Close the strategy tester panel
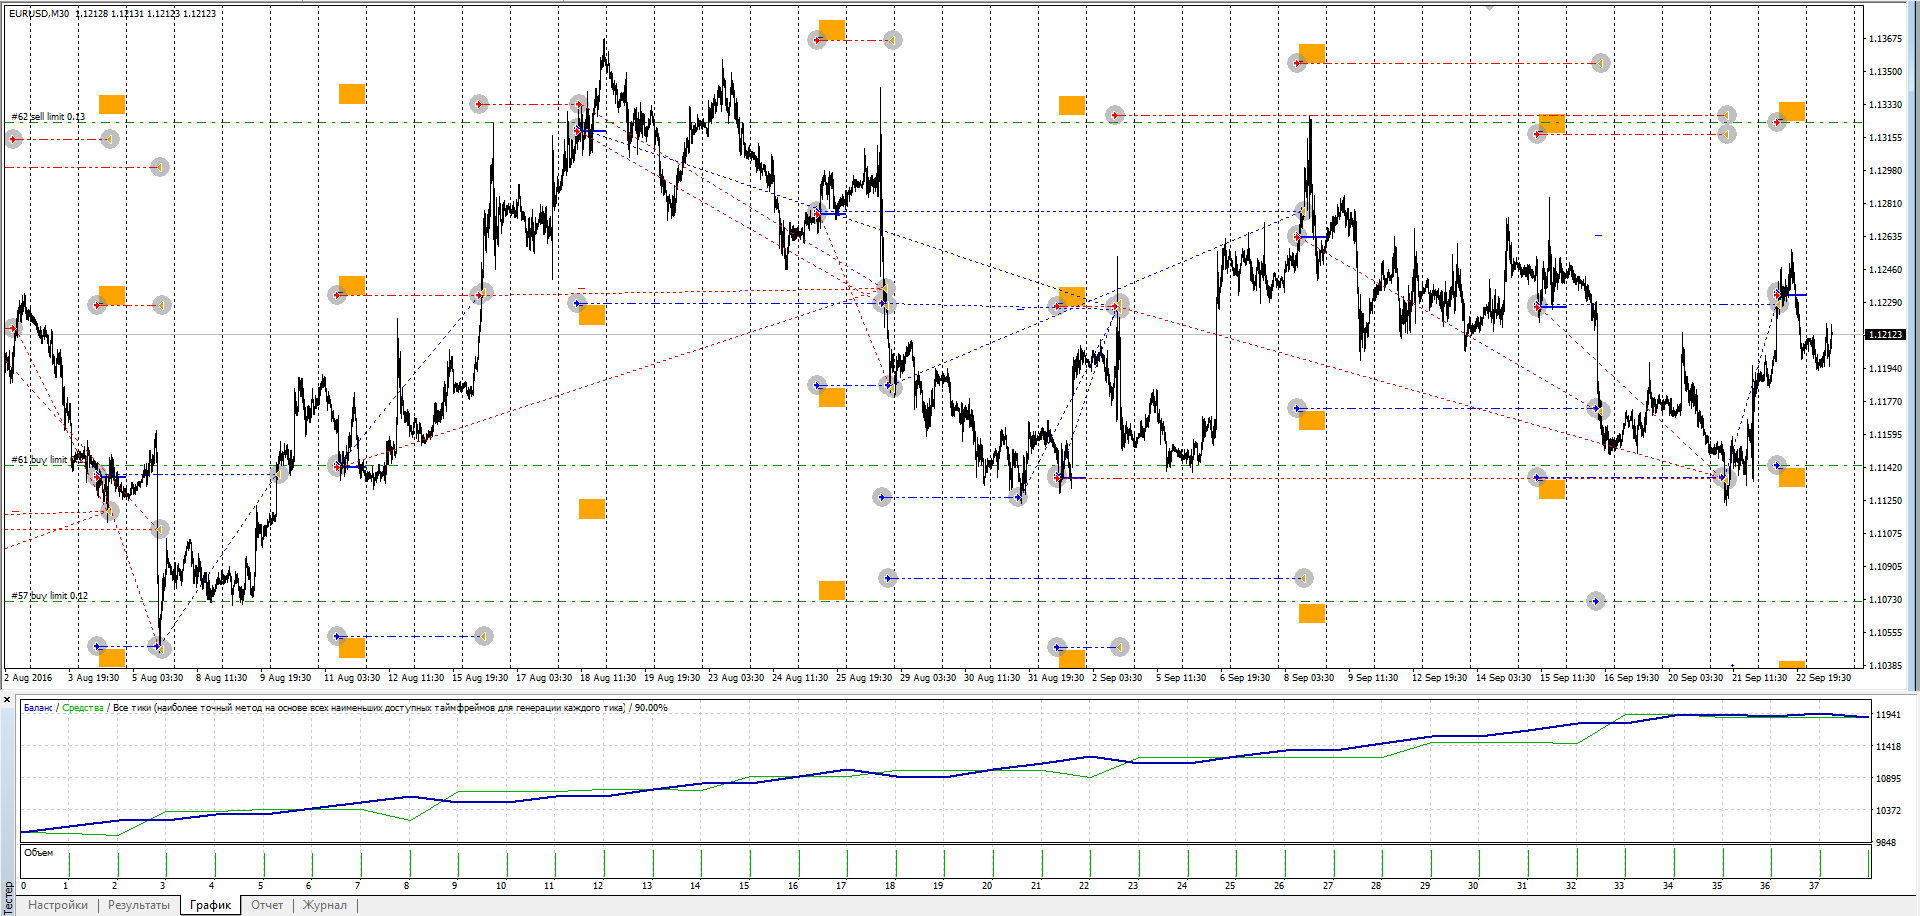This screenshot has width=1920, height=916. [7, 700]
